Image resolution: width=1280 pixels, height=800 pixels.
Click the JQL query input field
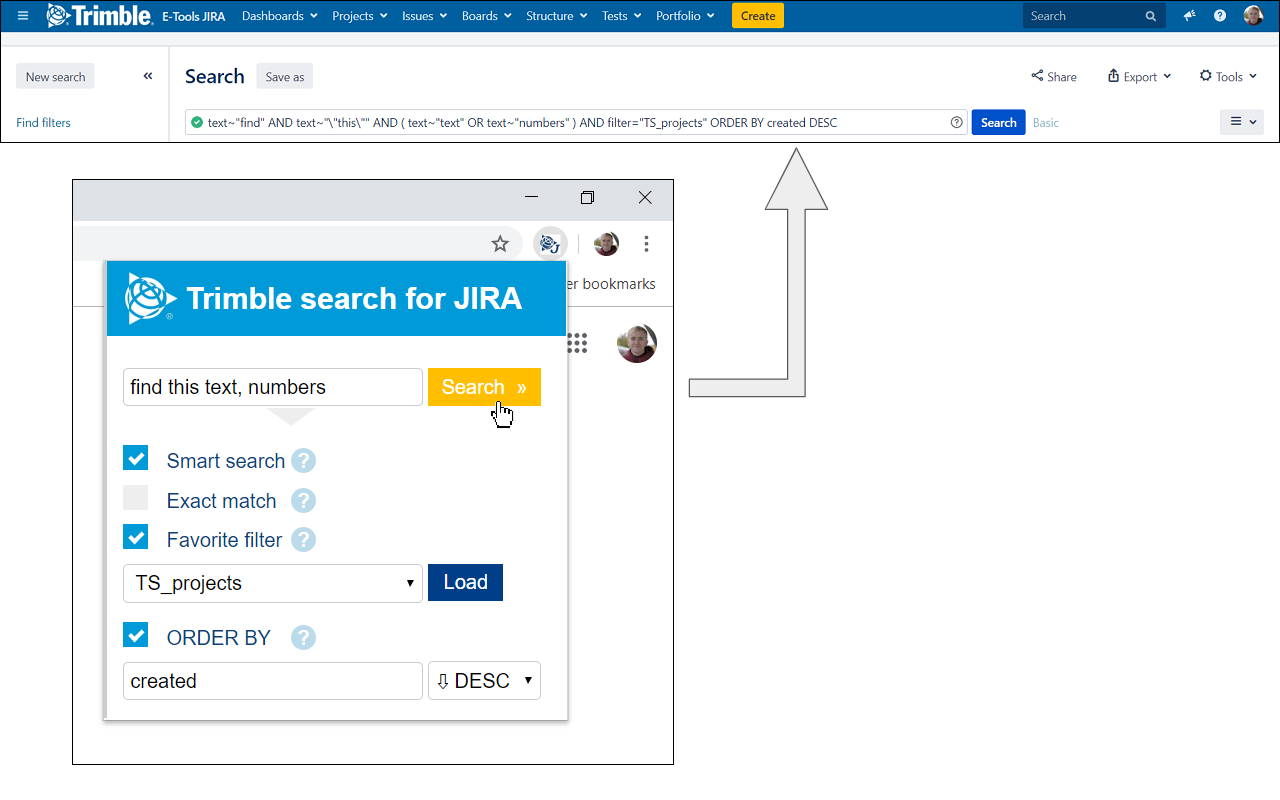pos(576,122)
